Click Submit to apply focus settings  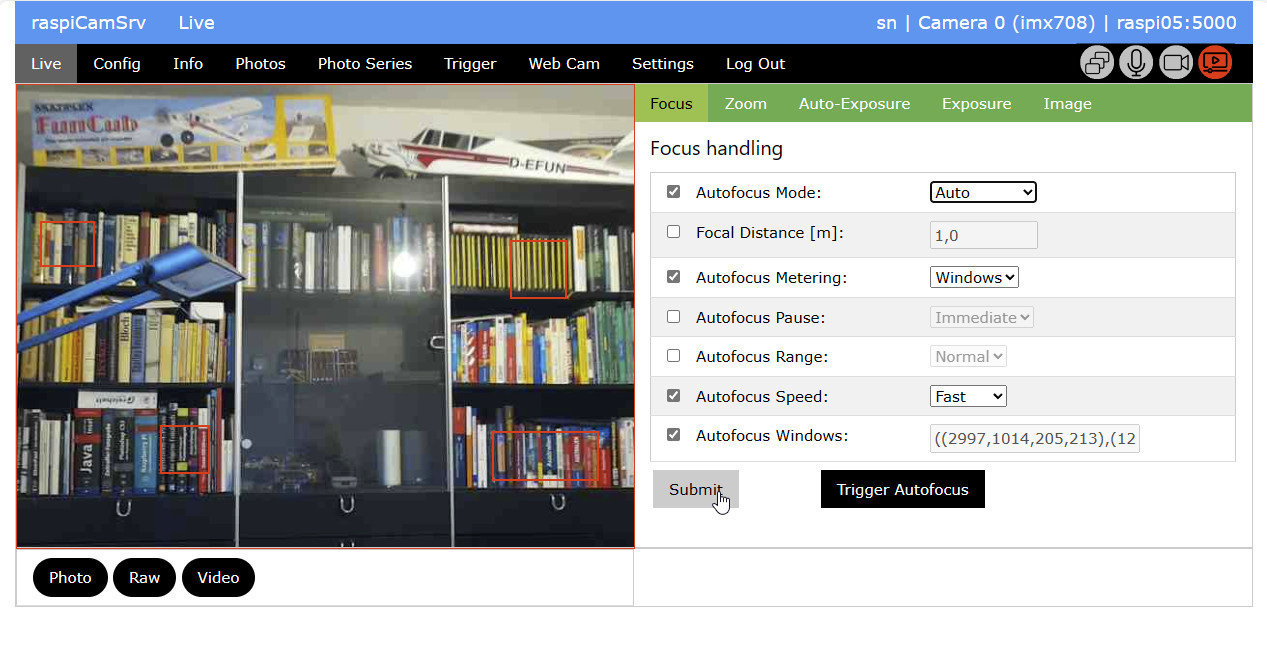pos(695,489)
